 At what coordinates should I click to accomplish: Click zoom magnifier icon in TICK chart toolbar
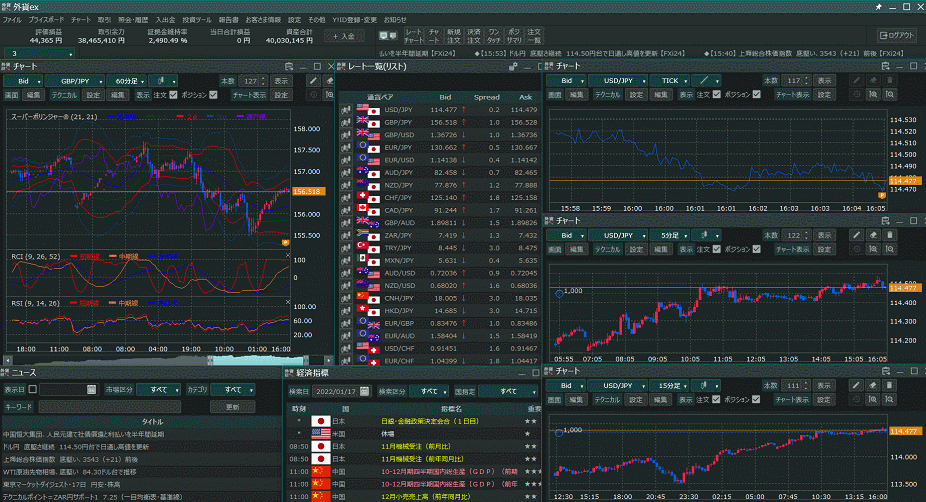point(874,95)
